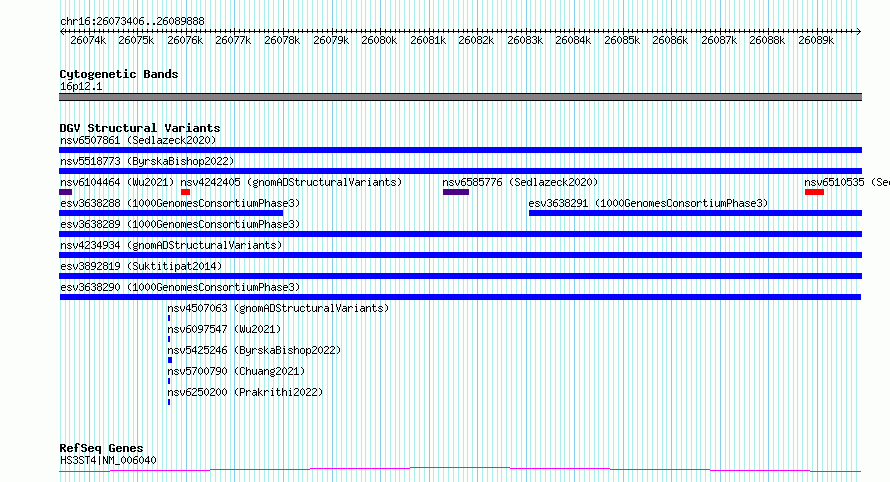Click the 26076k ruler position
Screen dimensions: 890x482
pos(185,40)
